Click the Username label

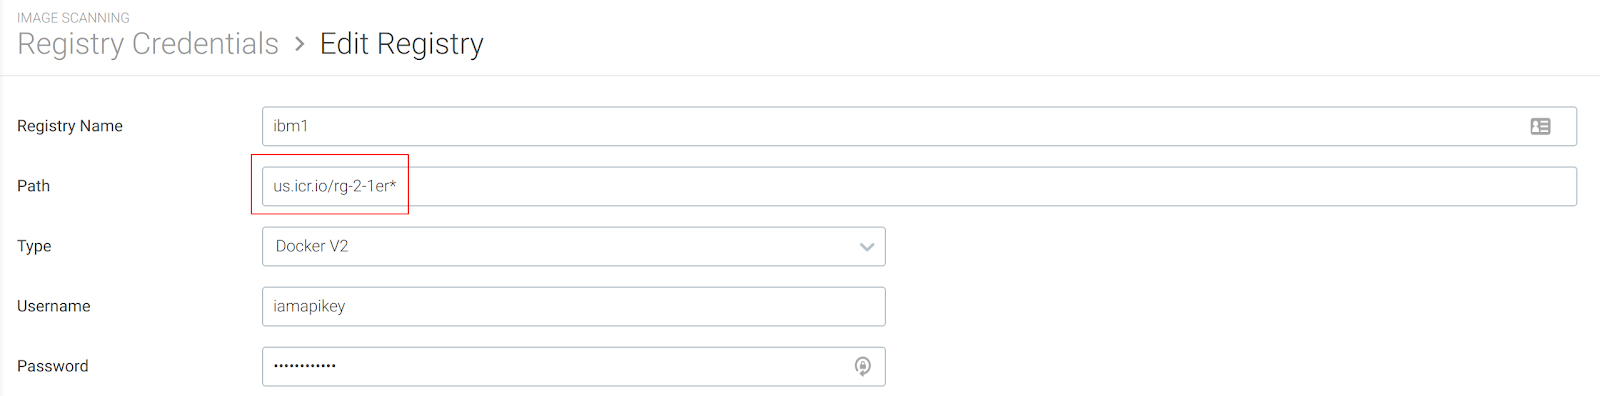point(54,306)
